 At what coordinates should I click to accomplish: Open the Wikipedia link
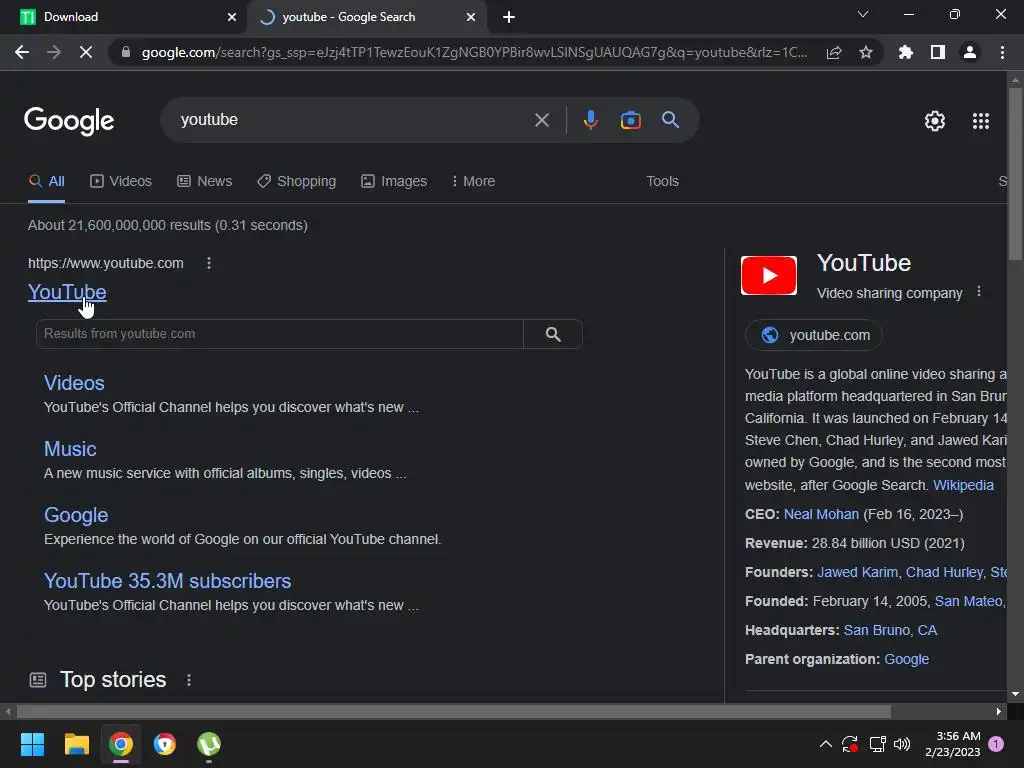click(x=963, y=485)
